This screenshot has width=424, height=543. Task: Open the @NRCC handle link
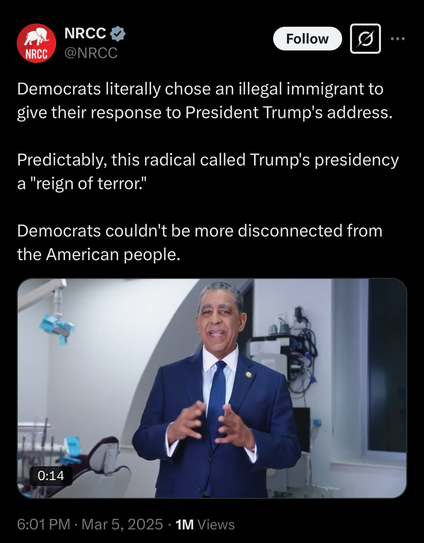coord(91,53)
